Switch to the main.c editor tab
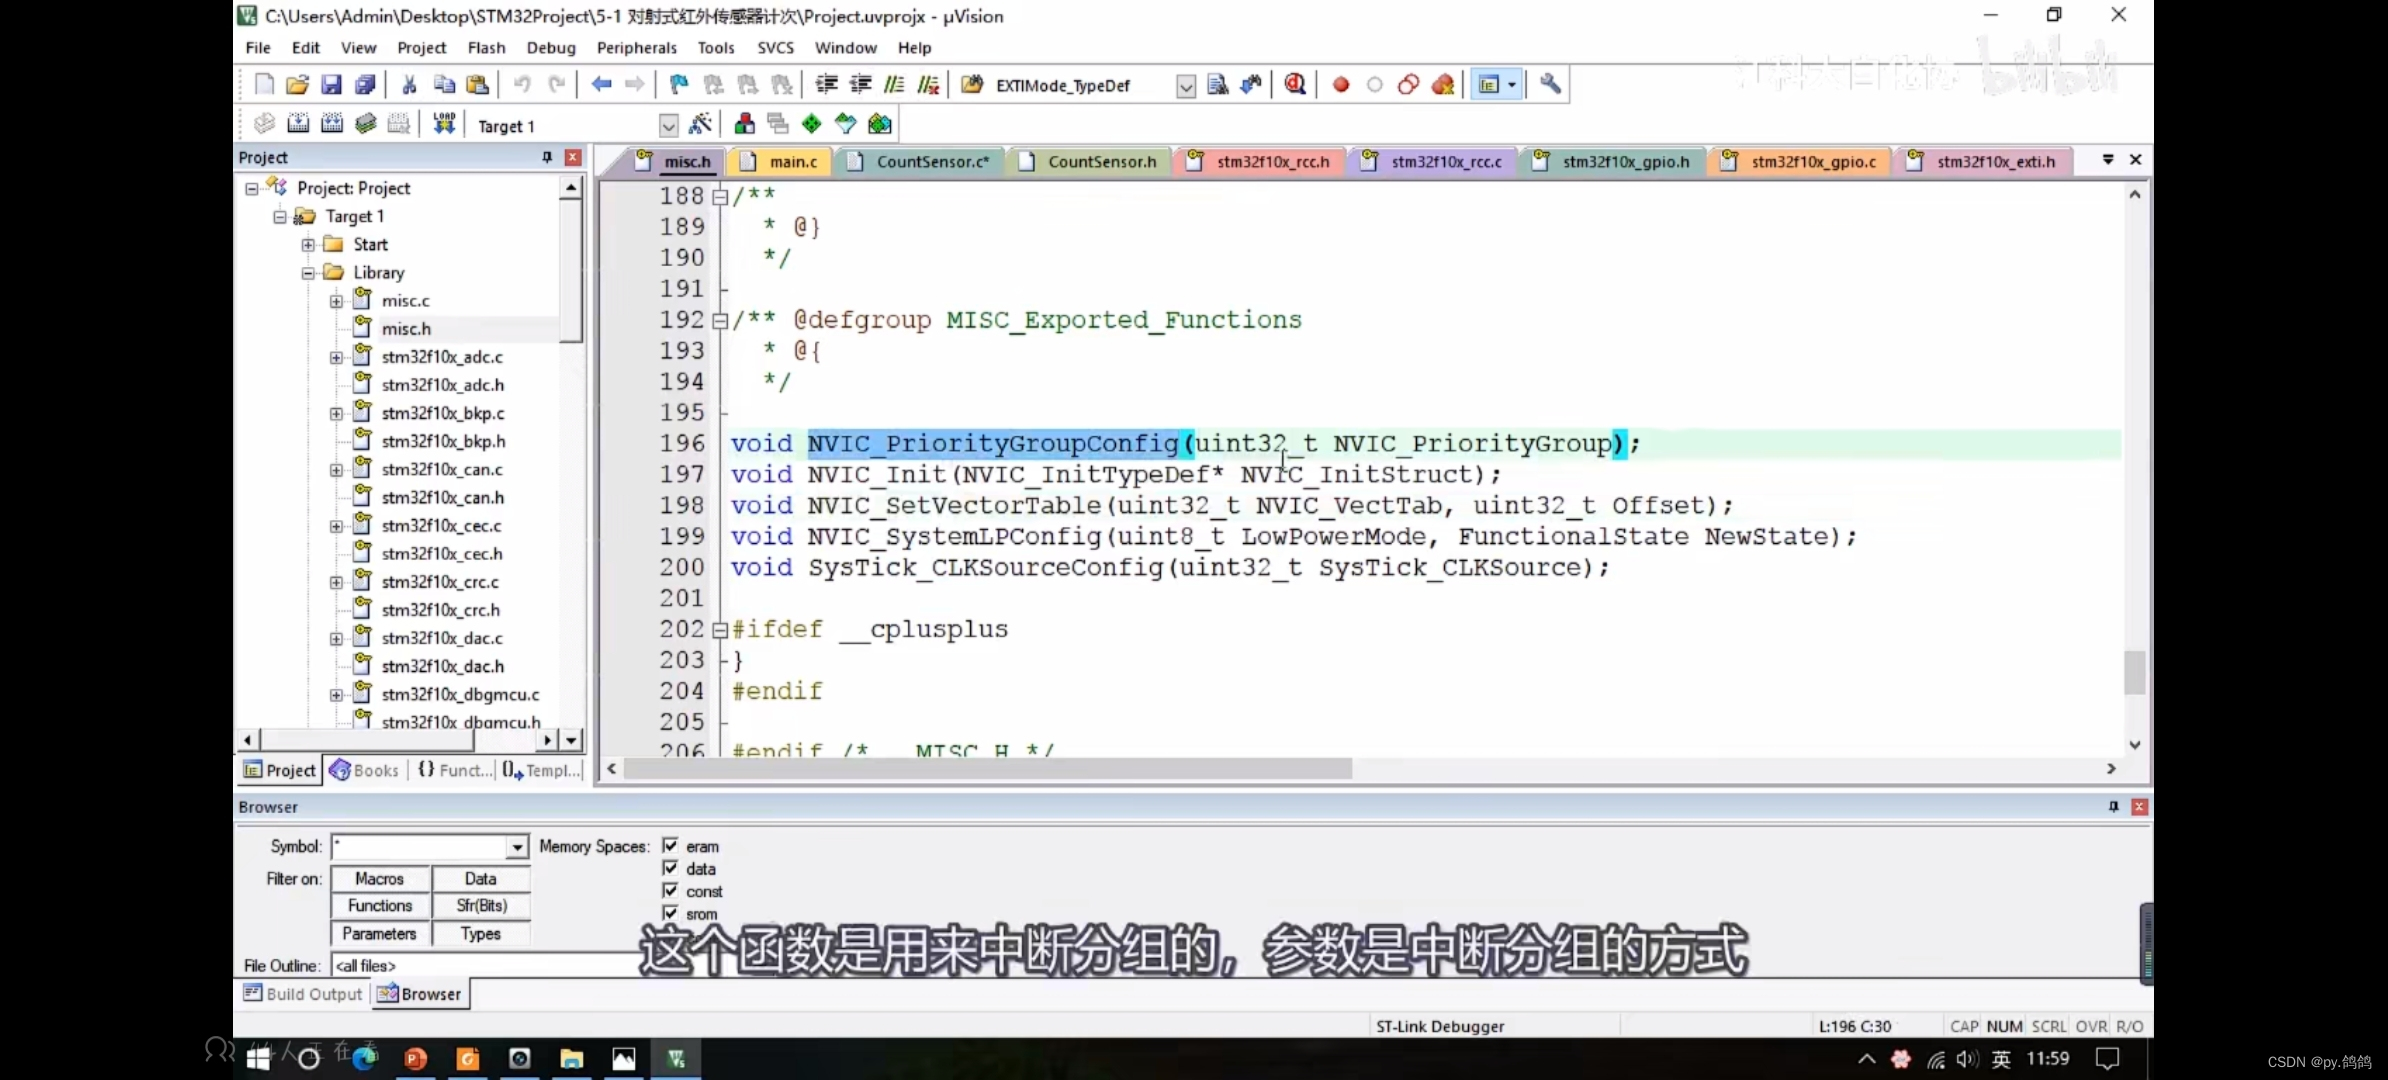Image resolution: width=2388 pixels, height=1080 pixels. [780, 161]
